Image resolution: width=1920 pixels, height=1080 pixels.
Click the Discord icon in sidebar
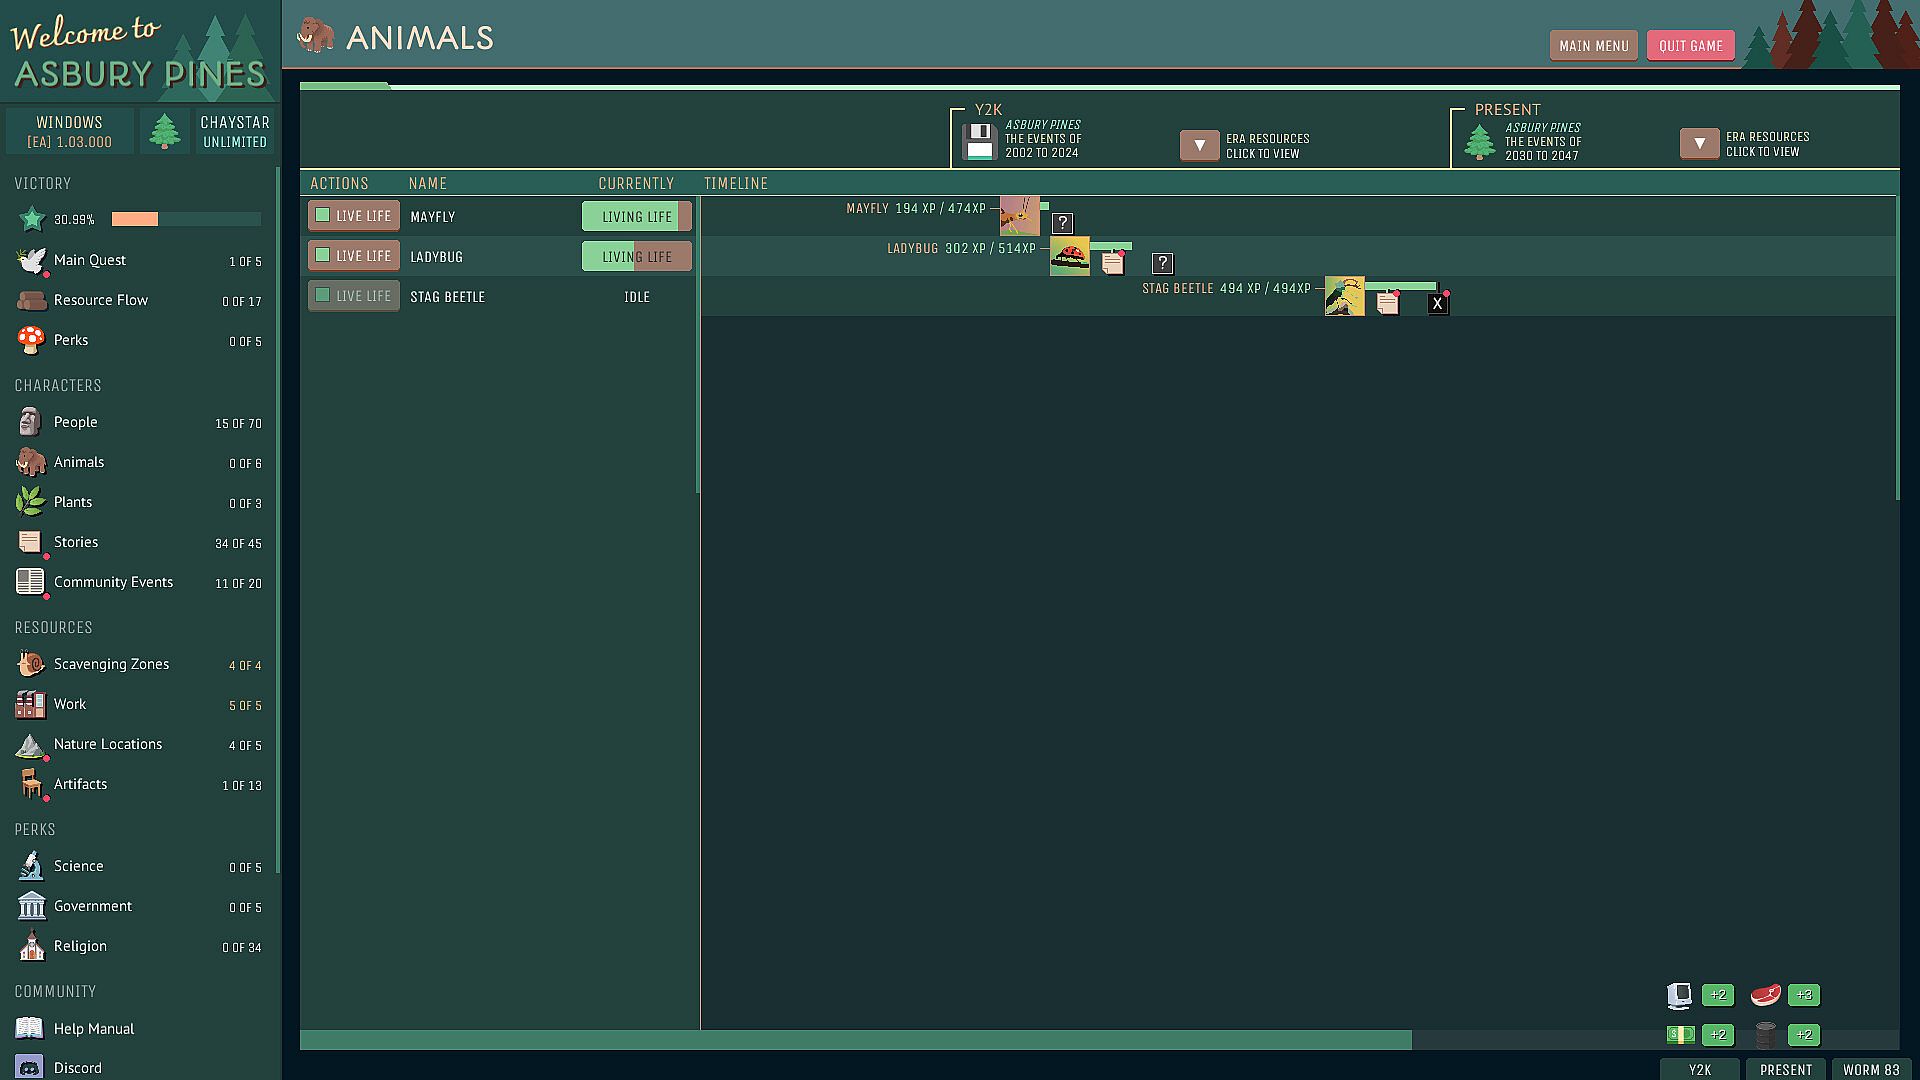point(30,1067)
